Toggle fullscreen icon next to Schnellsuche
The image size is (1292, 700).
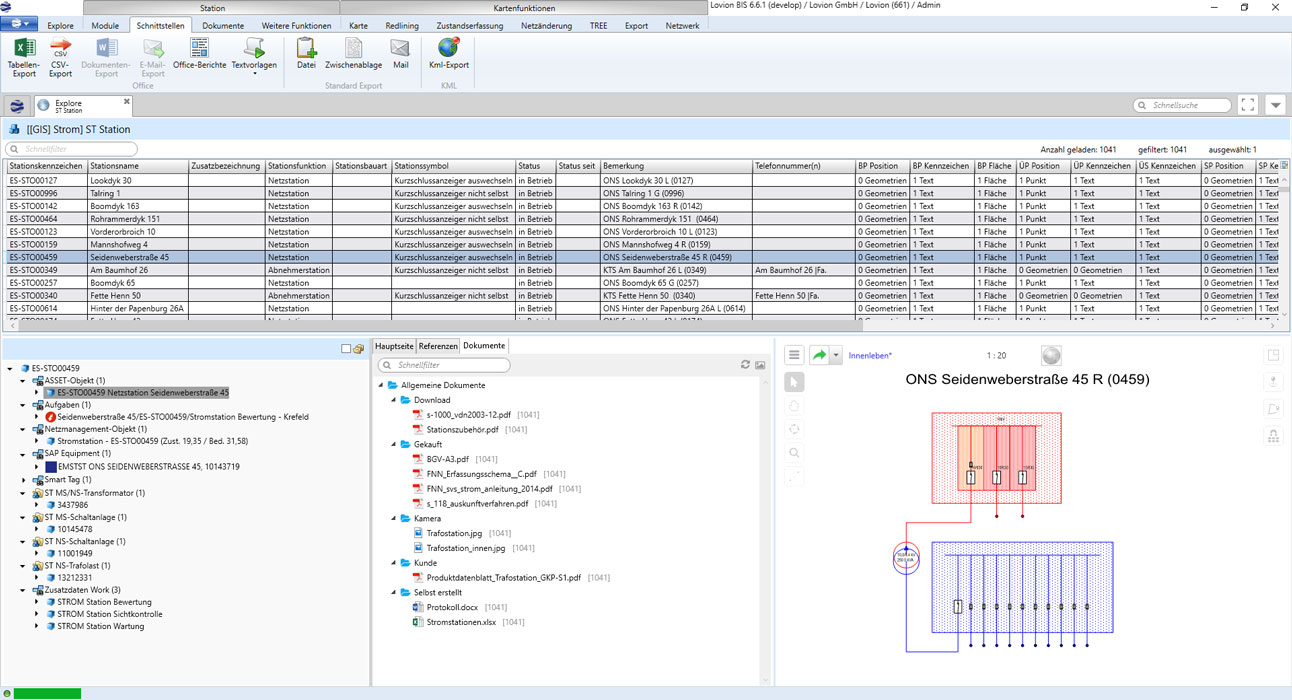coord(1247,105)
